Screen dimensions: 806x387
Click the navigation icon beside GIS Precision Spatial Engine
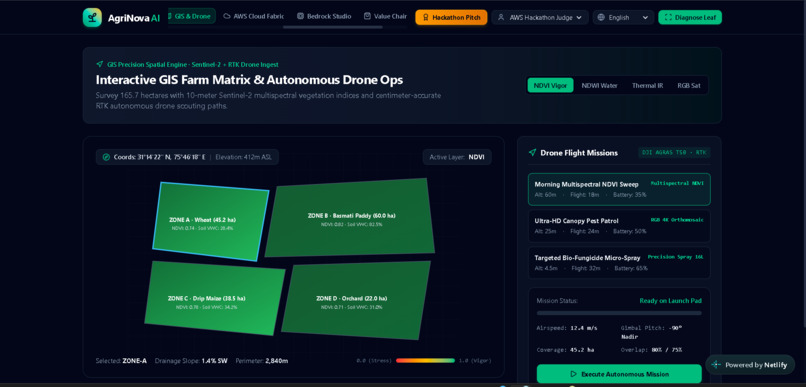[100, 65]
